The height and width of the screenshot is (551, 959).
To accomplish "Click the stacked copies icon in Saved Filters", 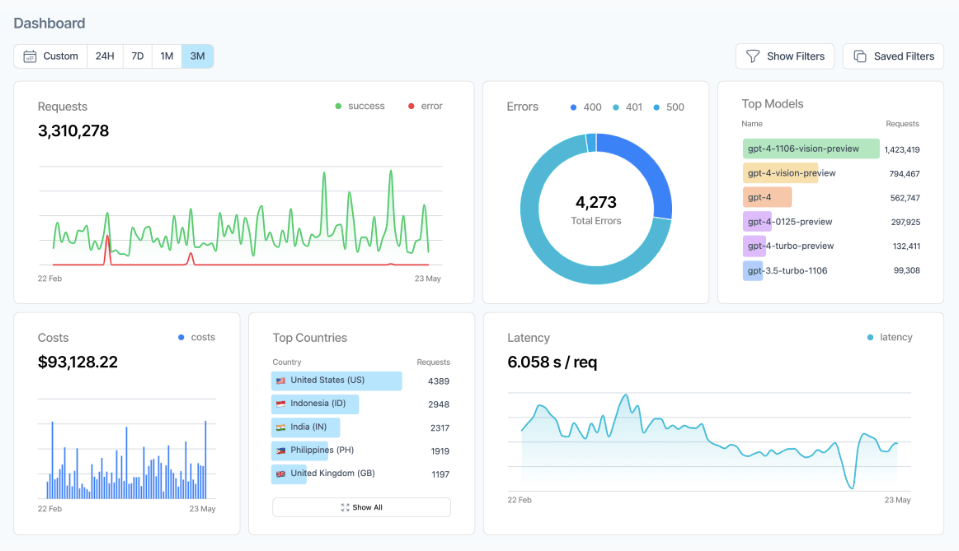I will click(860, 57).
